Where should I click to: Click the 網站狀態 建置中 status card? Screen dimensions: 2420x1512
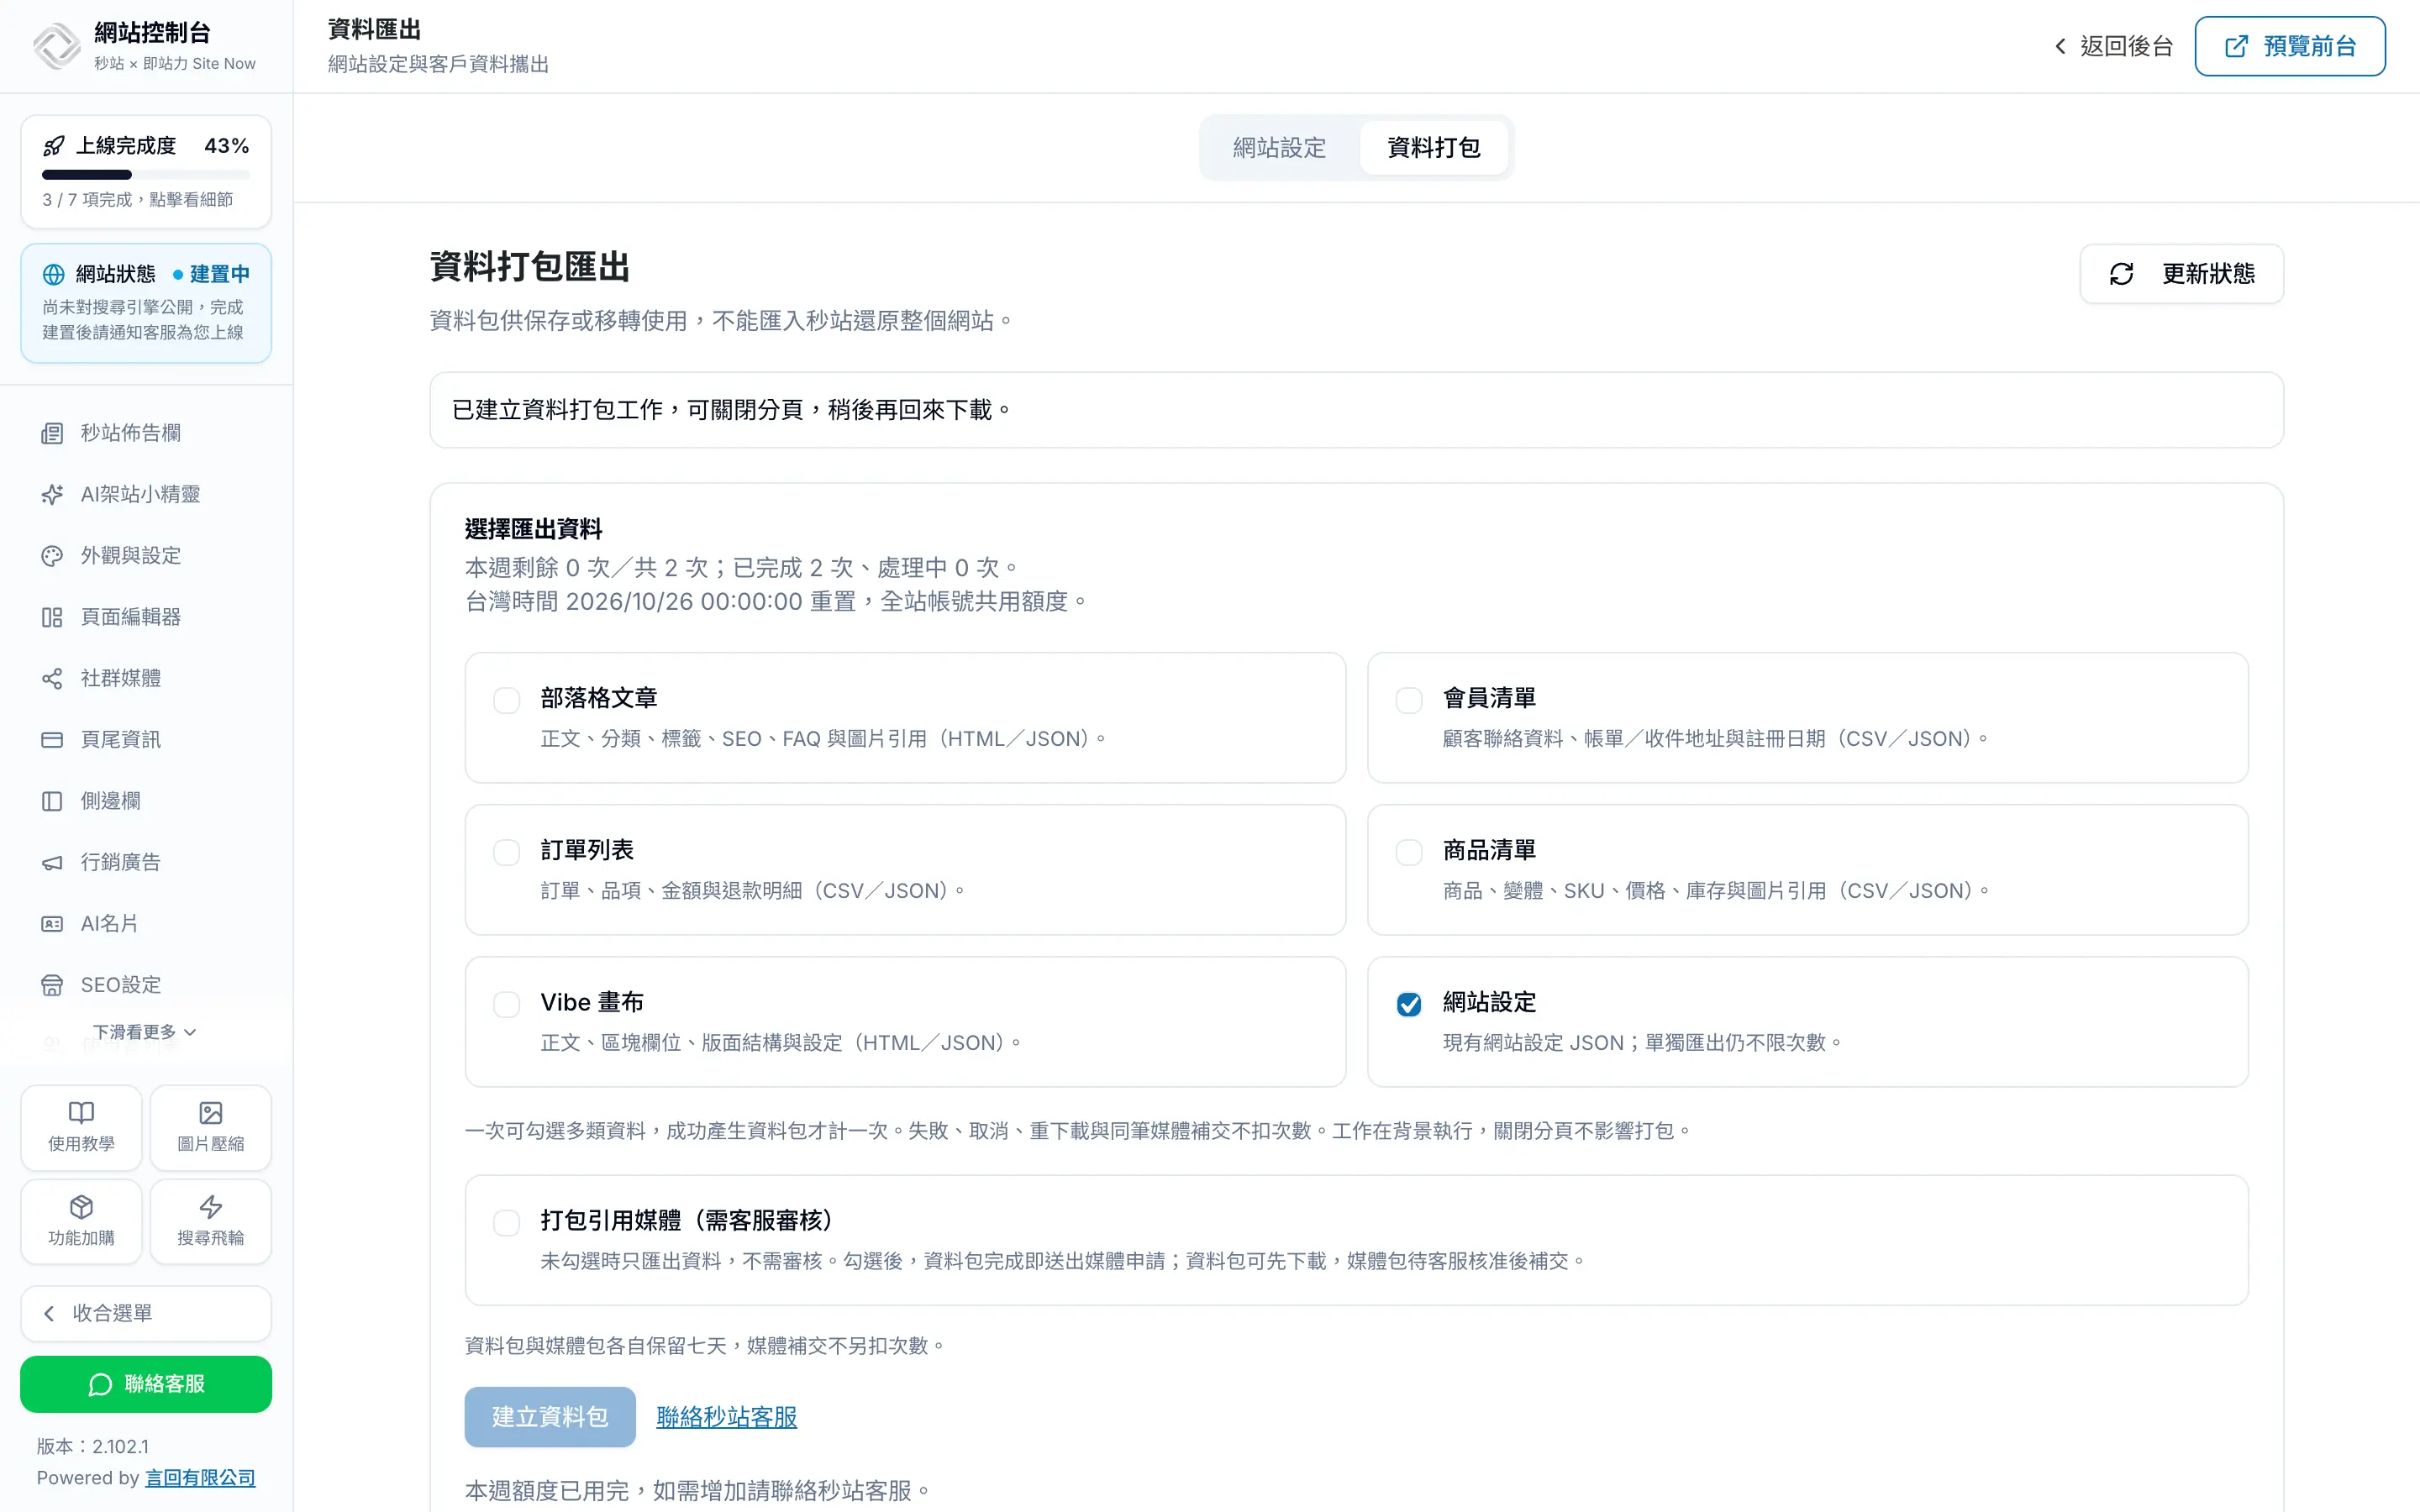pyautogui.click(x=146, y=303)
